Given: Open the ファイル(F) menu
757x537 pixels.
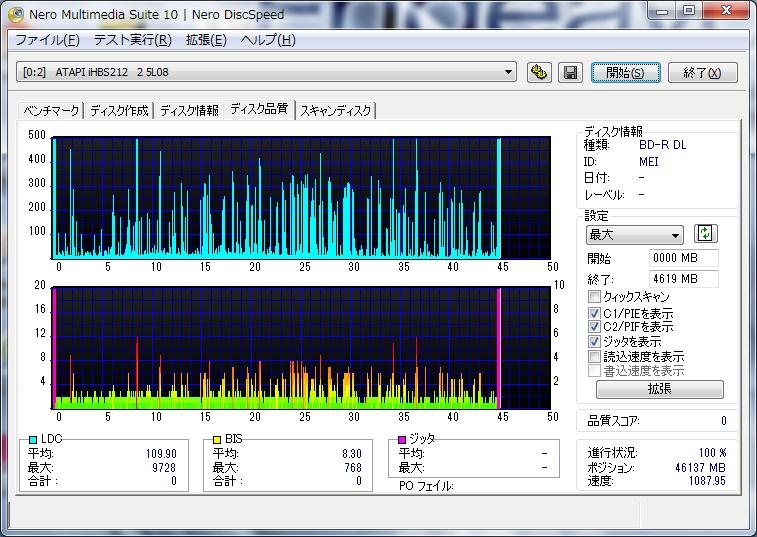Looking at the screenshot, I should pos(47,40).
